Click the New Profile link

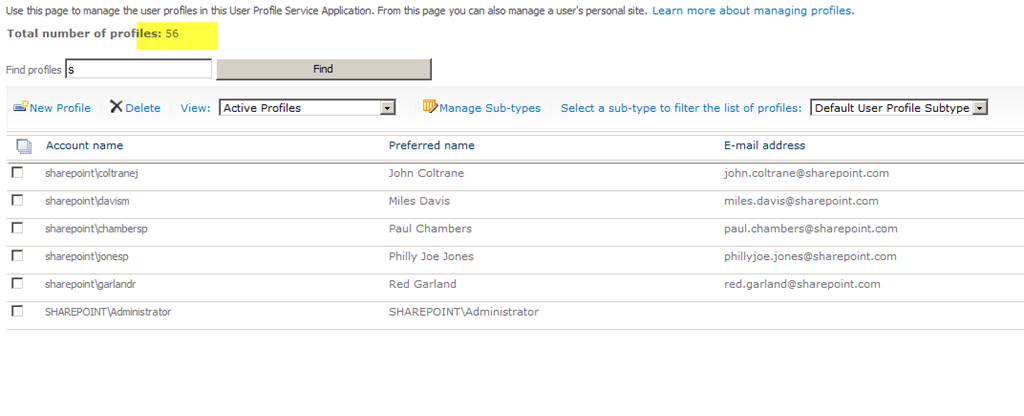coord(60,108)
